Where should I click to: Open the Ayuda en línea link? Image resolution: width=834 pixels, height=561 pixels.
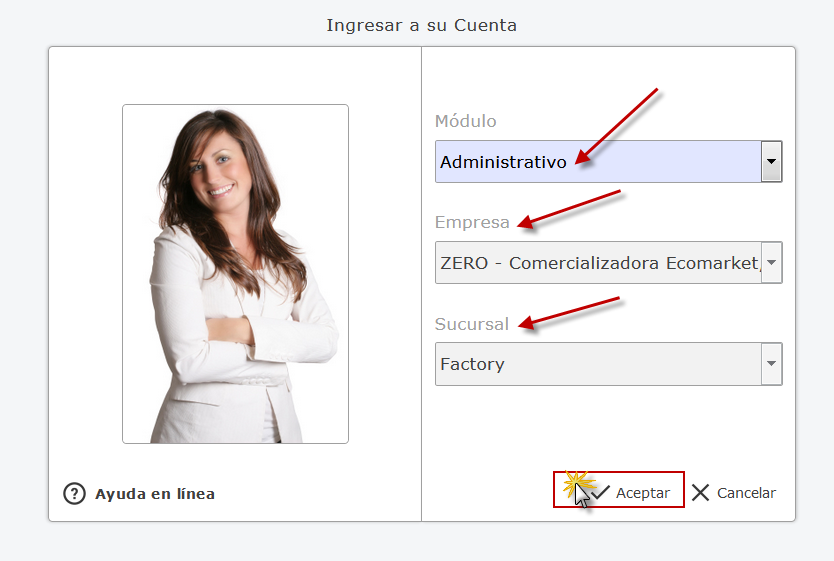coord(155,494)
